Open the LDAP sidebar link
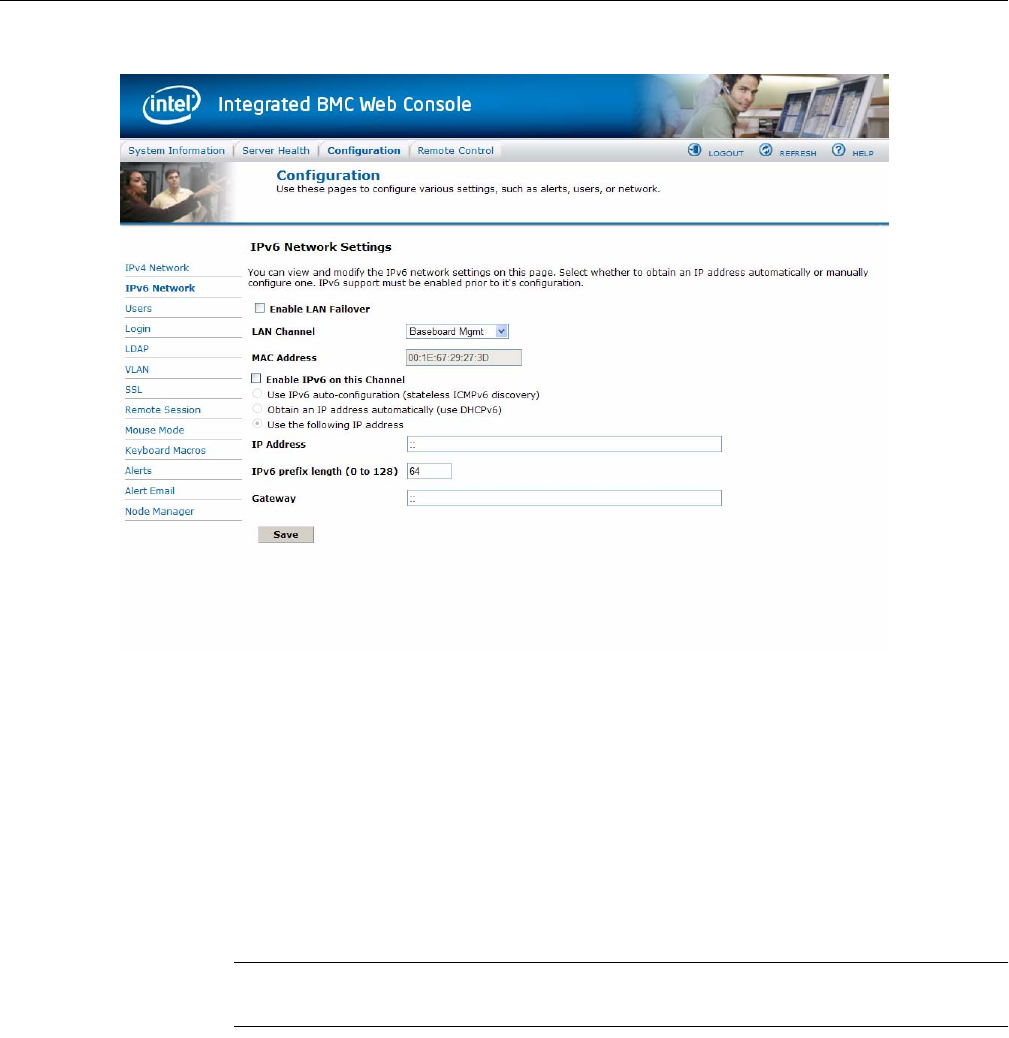This screenshot has height=1038, width=1009. pos(137,349)
